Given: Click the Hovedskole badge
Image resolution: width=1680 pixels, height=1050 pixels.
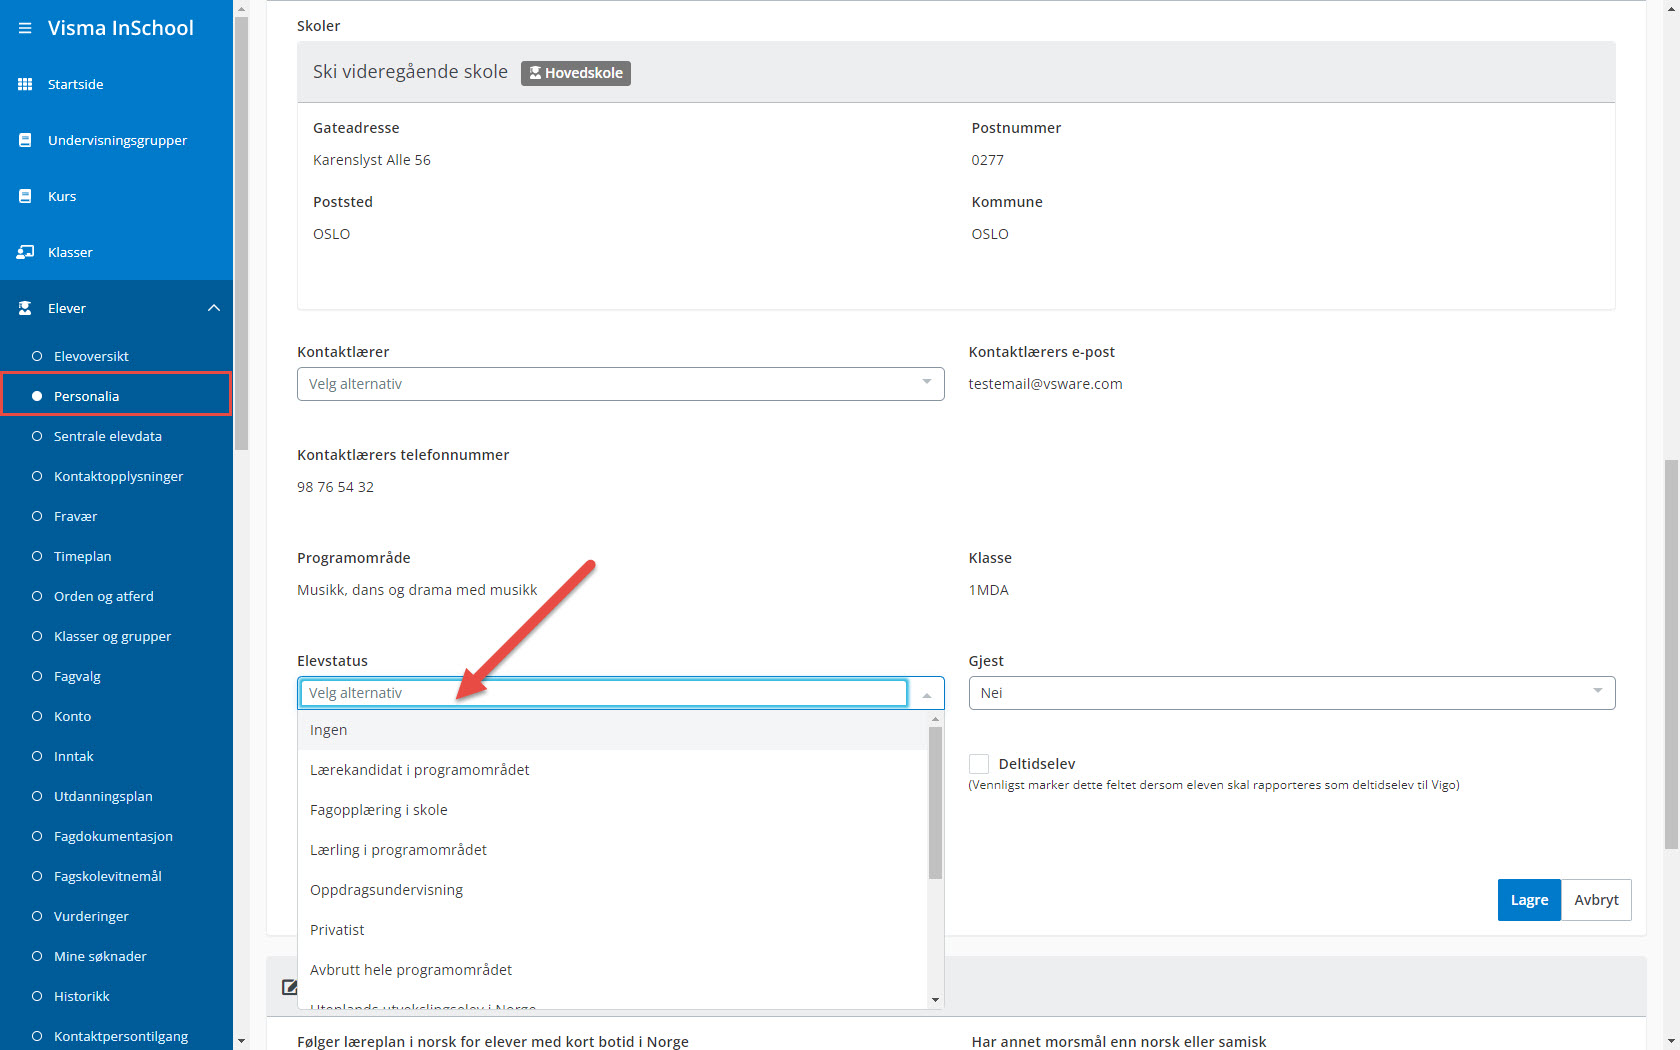Looking at the screenshot, I should click(x=576, y=73).
